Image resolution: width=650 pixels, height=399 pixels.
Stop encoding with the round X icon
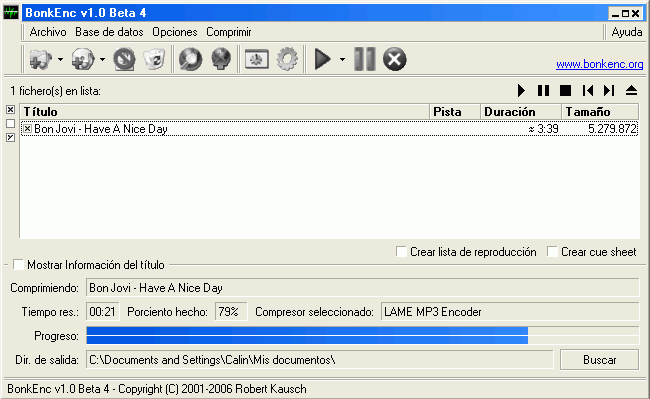394,59
